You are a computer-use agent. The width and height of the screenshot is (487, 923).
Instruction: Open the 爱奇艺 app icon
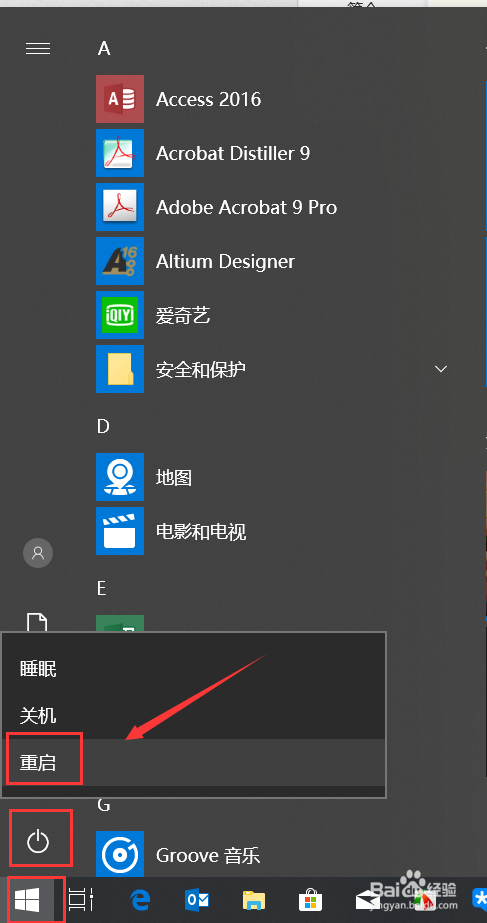click(120, 316)
